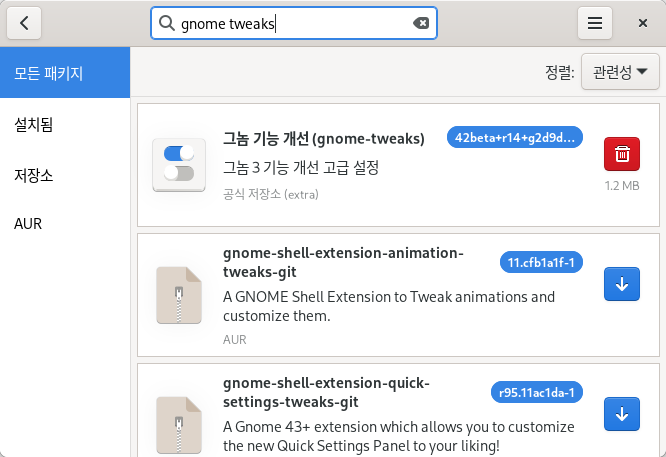Switch to the 설치됨 sidebar item
Viewport: 666px width, 457px height.
coord(65,124)
